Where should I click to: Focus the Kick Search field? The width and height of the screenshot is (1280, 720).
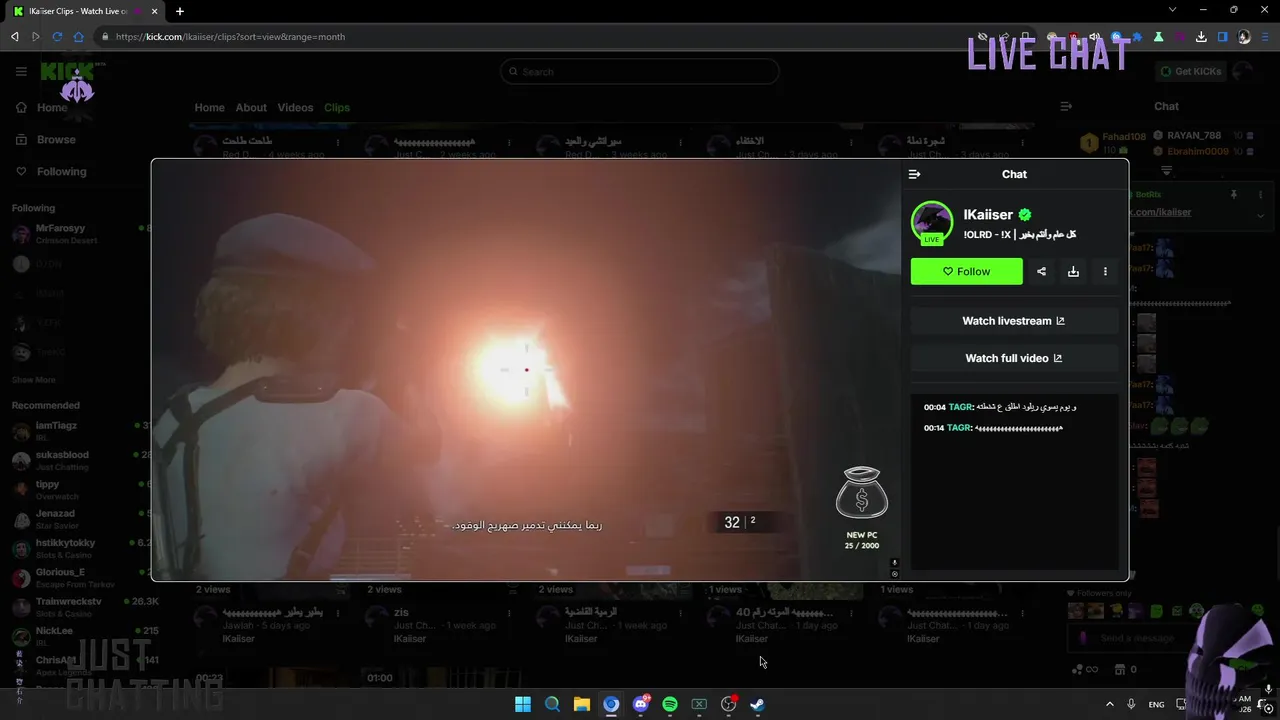(x=639, y=72)
